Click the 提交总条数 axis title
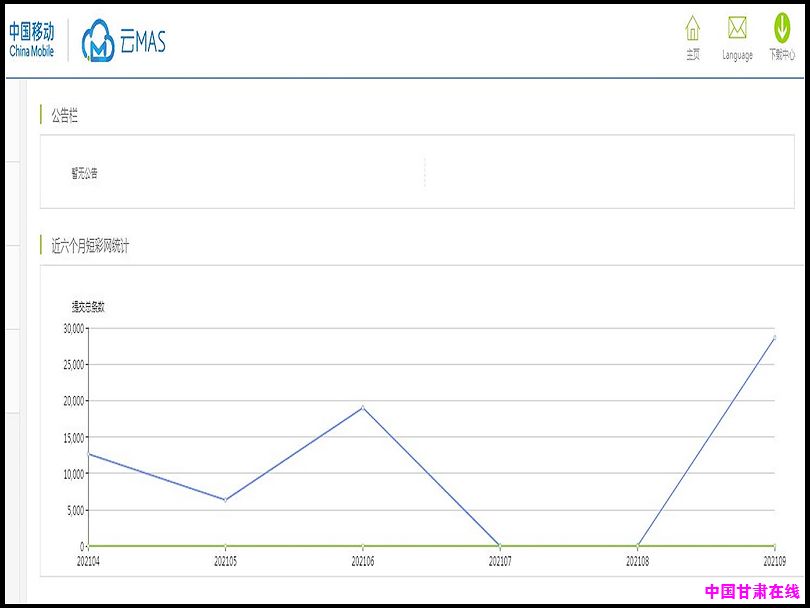 (x=88, y=307)
